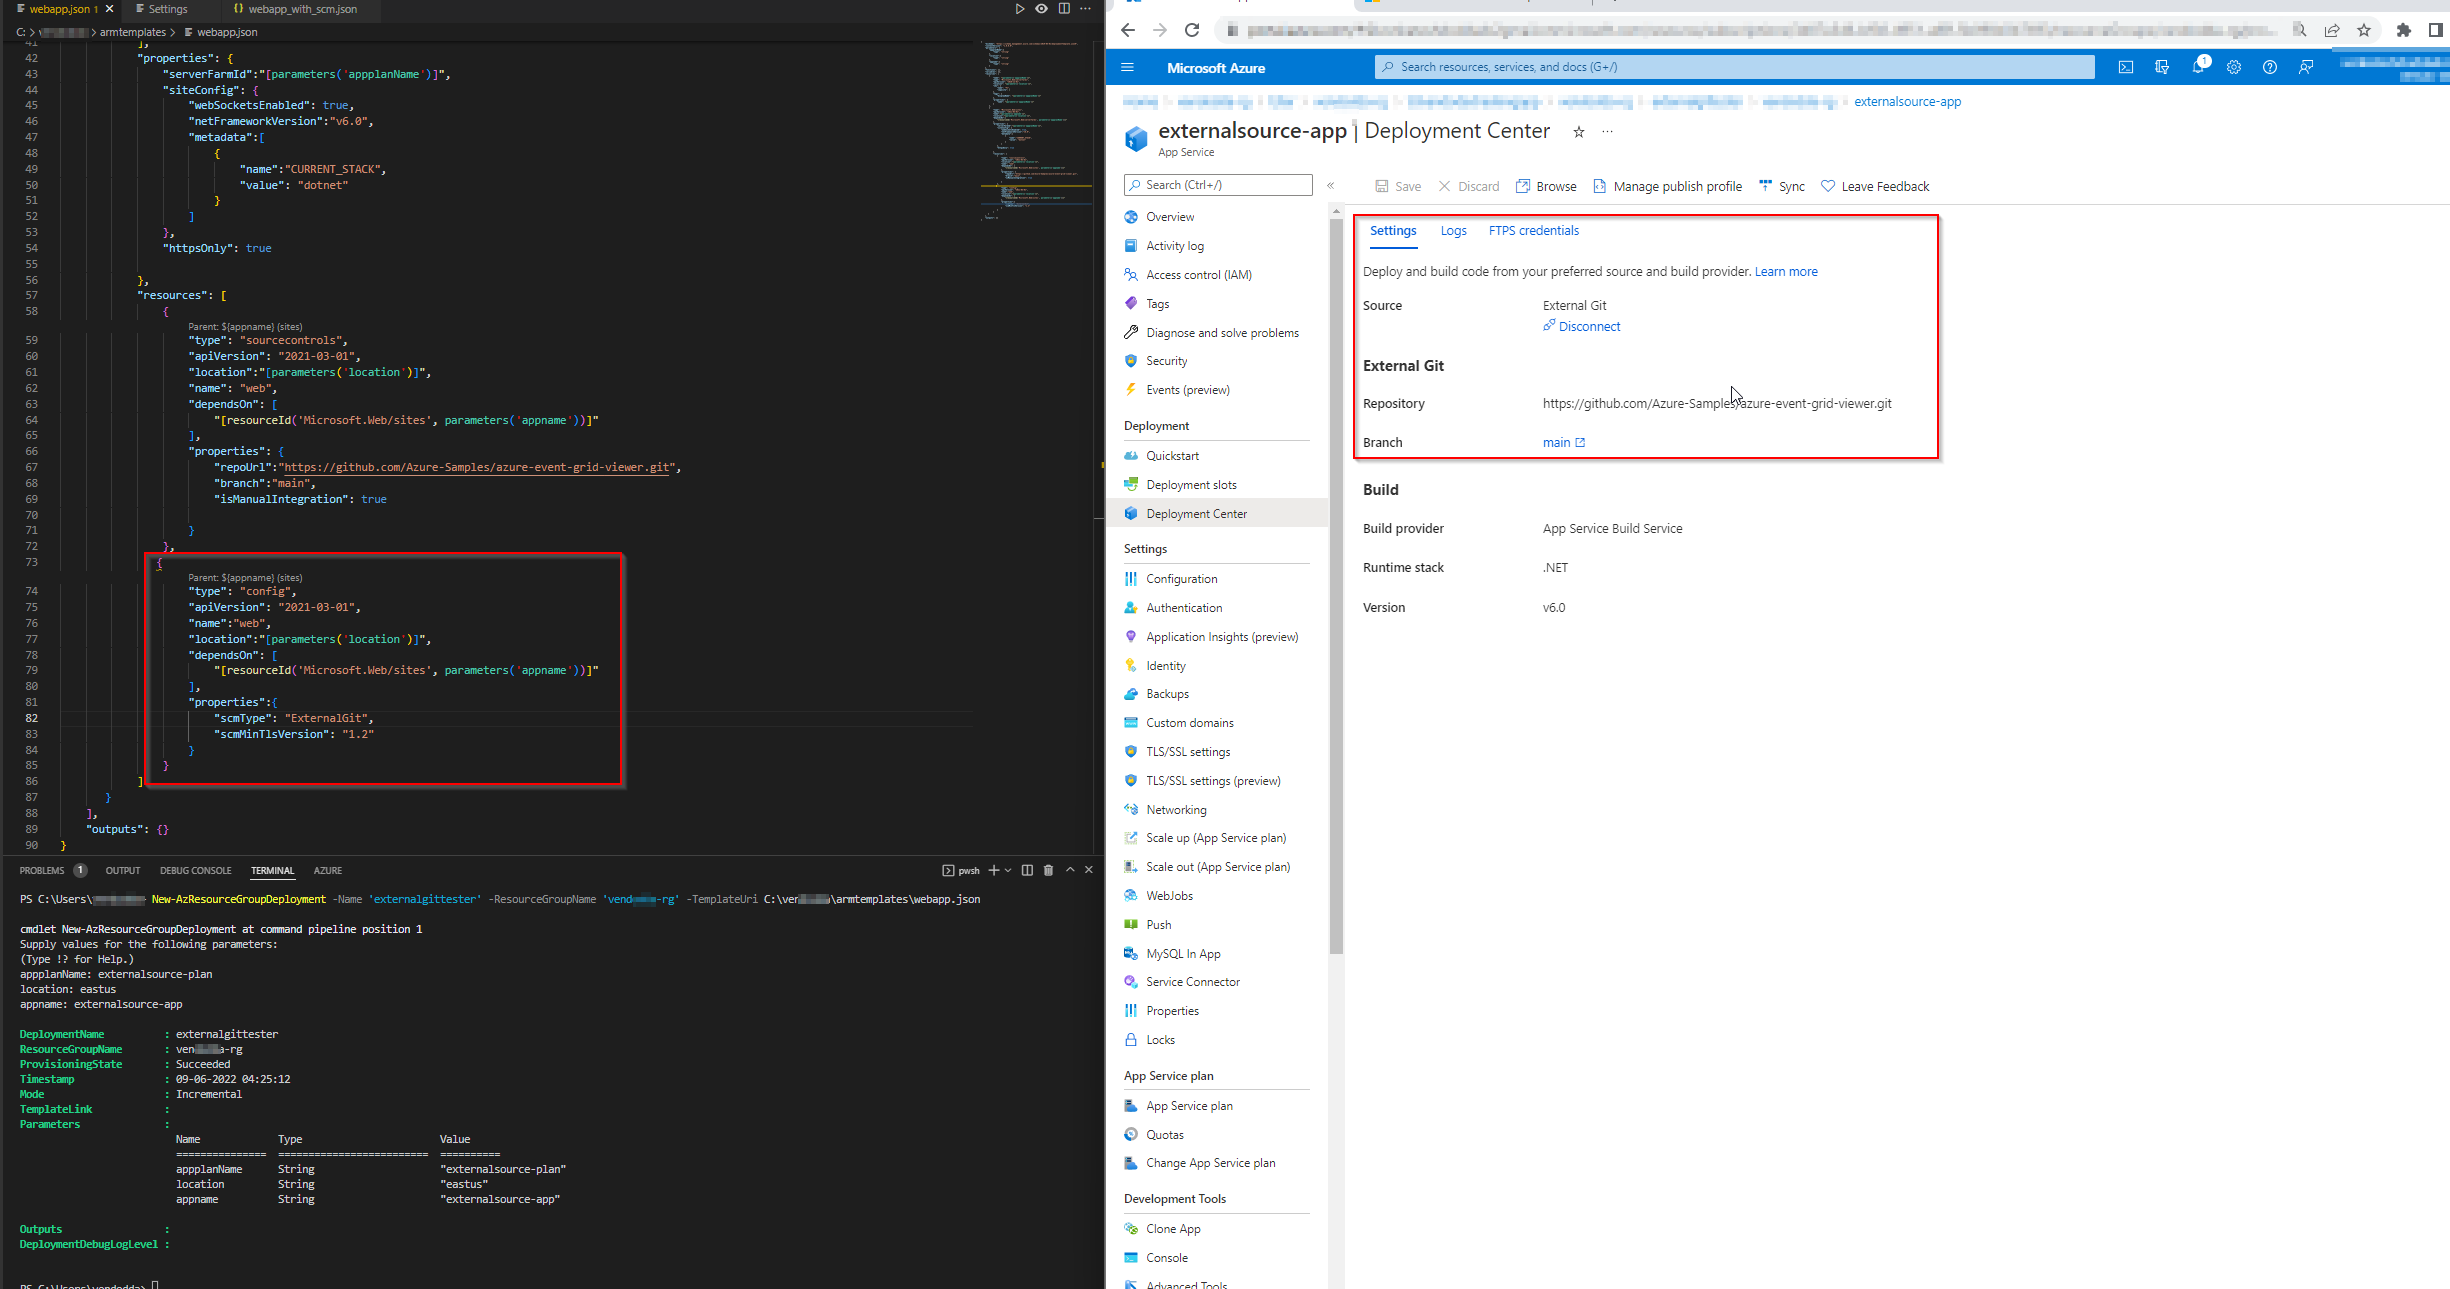The width and height of the screenshot is (2450, 1289).
Task: Click the browser extensions puzzle icon
Action: [x=2403, y=30]
